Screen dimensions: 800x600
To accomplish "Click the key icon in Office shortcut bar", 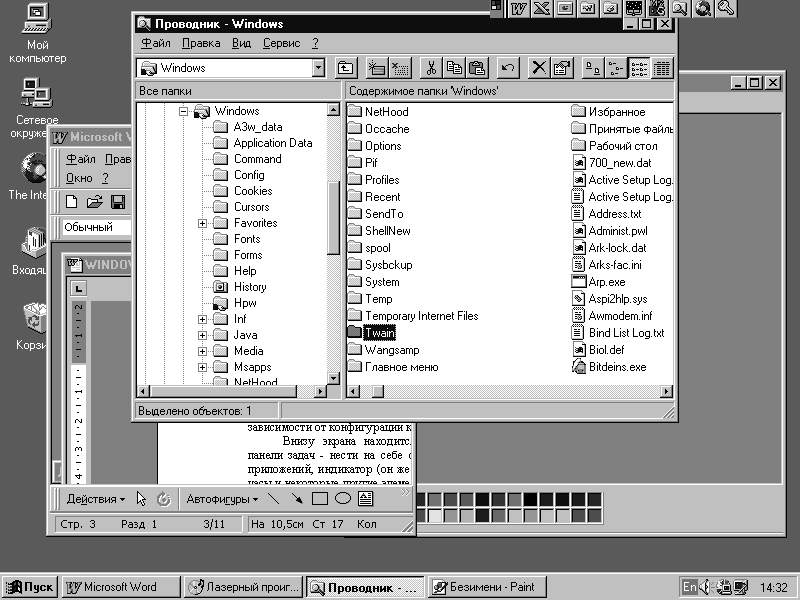I will click(x=726, y=8).
